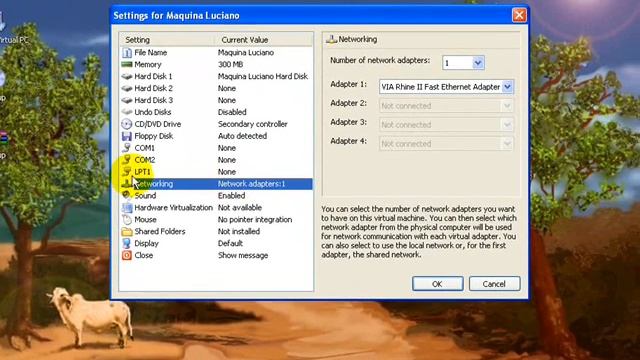Click the 'Maquina Luciano Hard Disk' value
640x360 pixels.
pyautogui.click(x=263, y=76)
